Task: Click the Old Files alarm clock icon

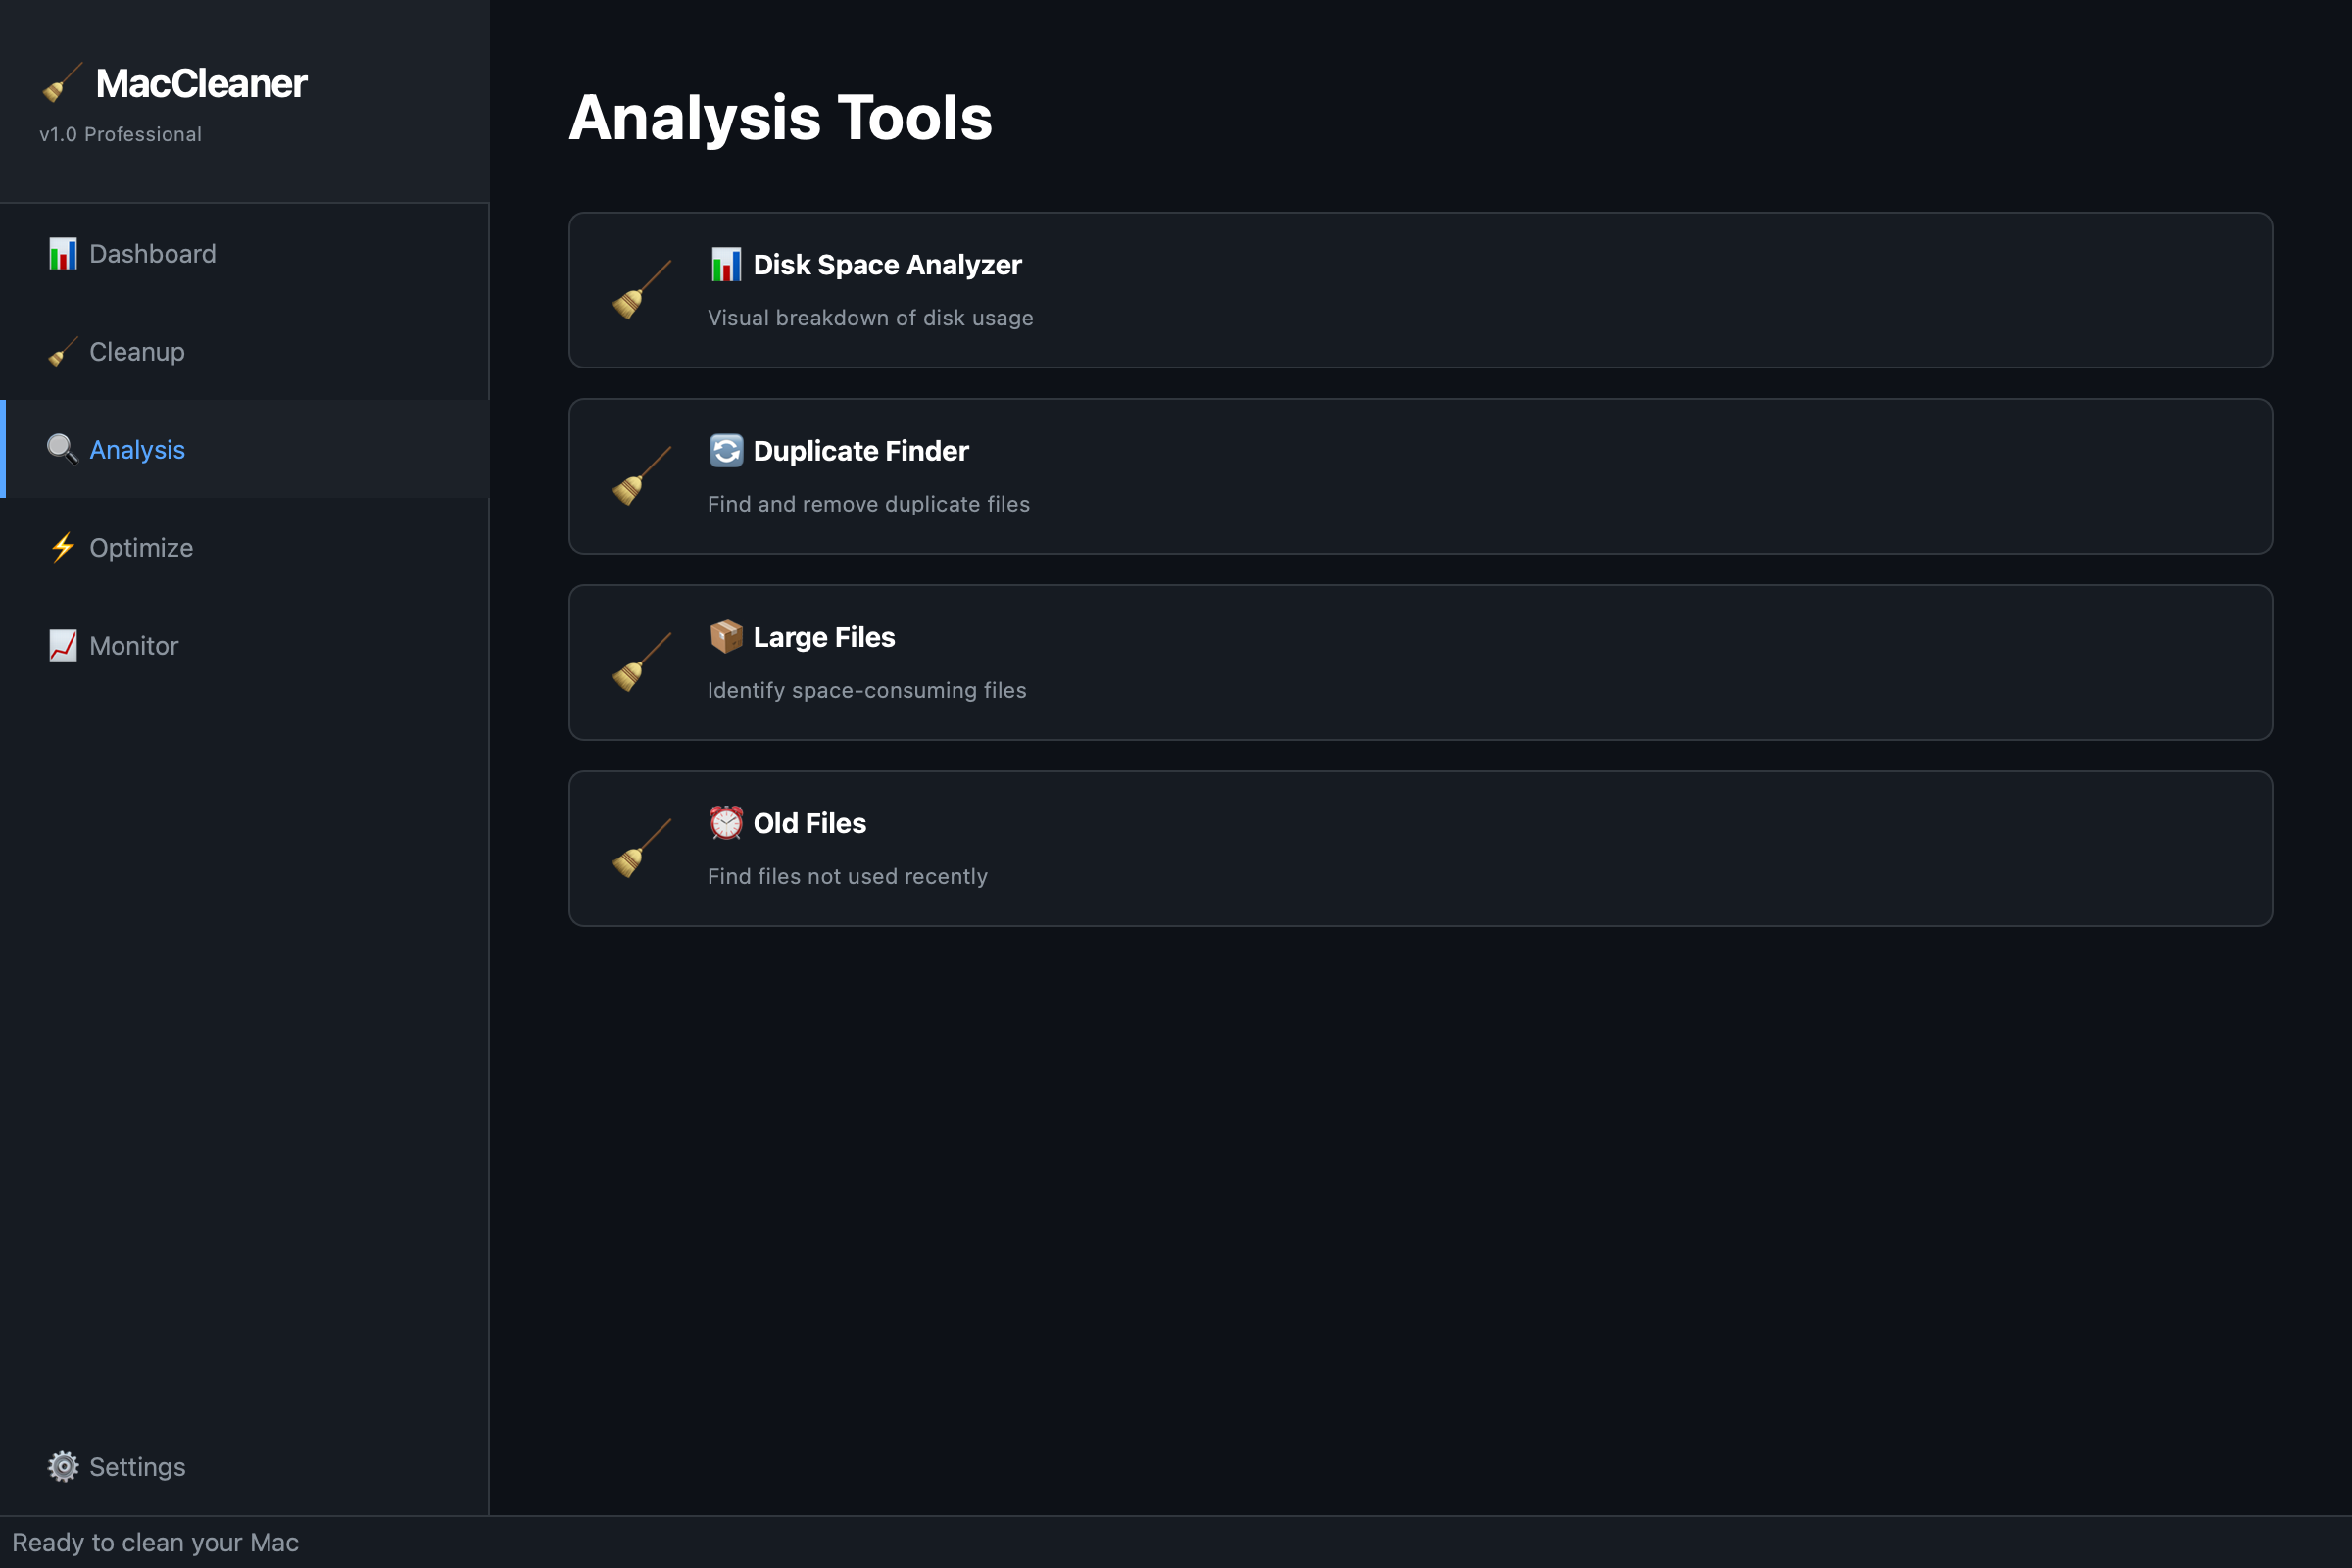Action: (x=726, y=823)
